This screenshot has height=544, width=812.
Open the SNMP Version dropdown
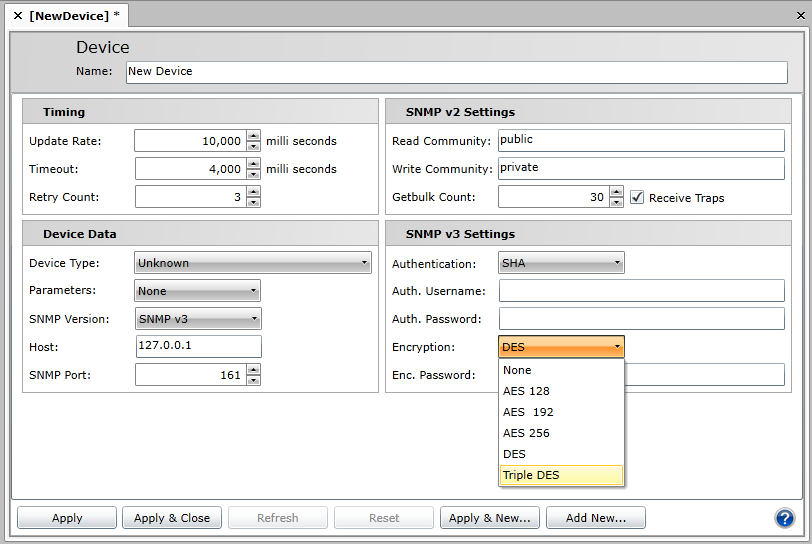coord(197,319)
